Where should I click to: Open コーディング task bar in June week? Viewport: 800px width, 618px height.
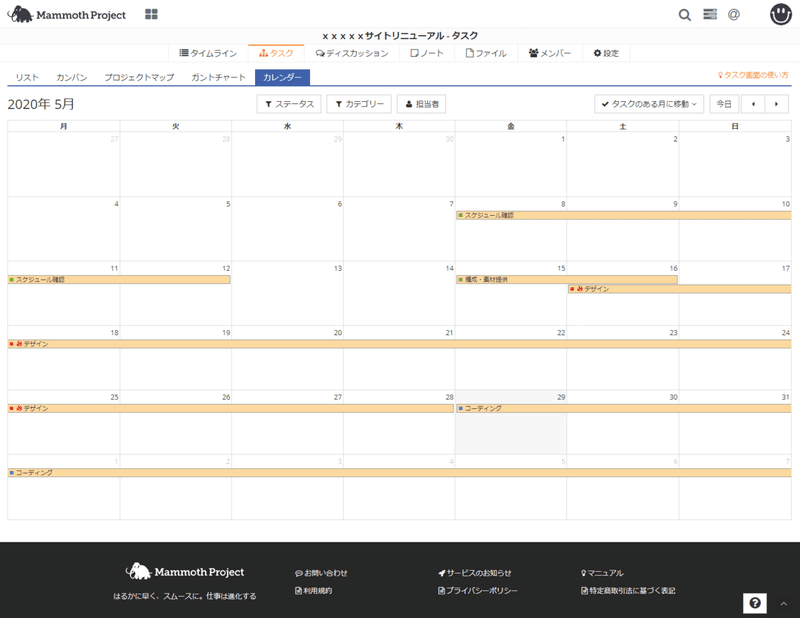(399, 473)
